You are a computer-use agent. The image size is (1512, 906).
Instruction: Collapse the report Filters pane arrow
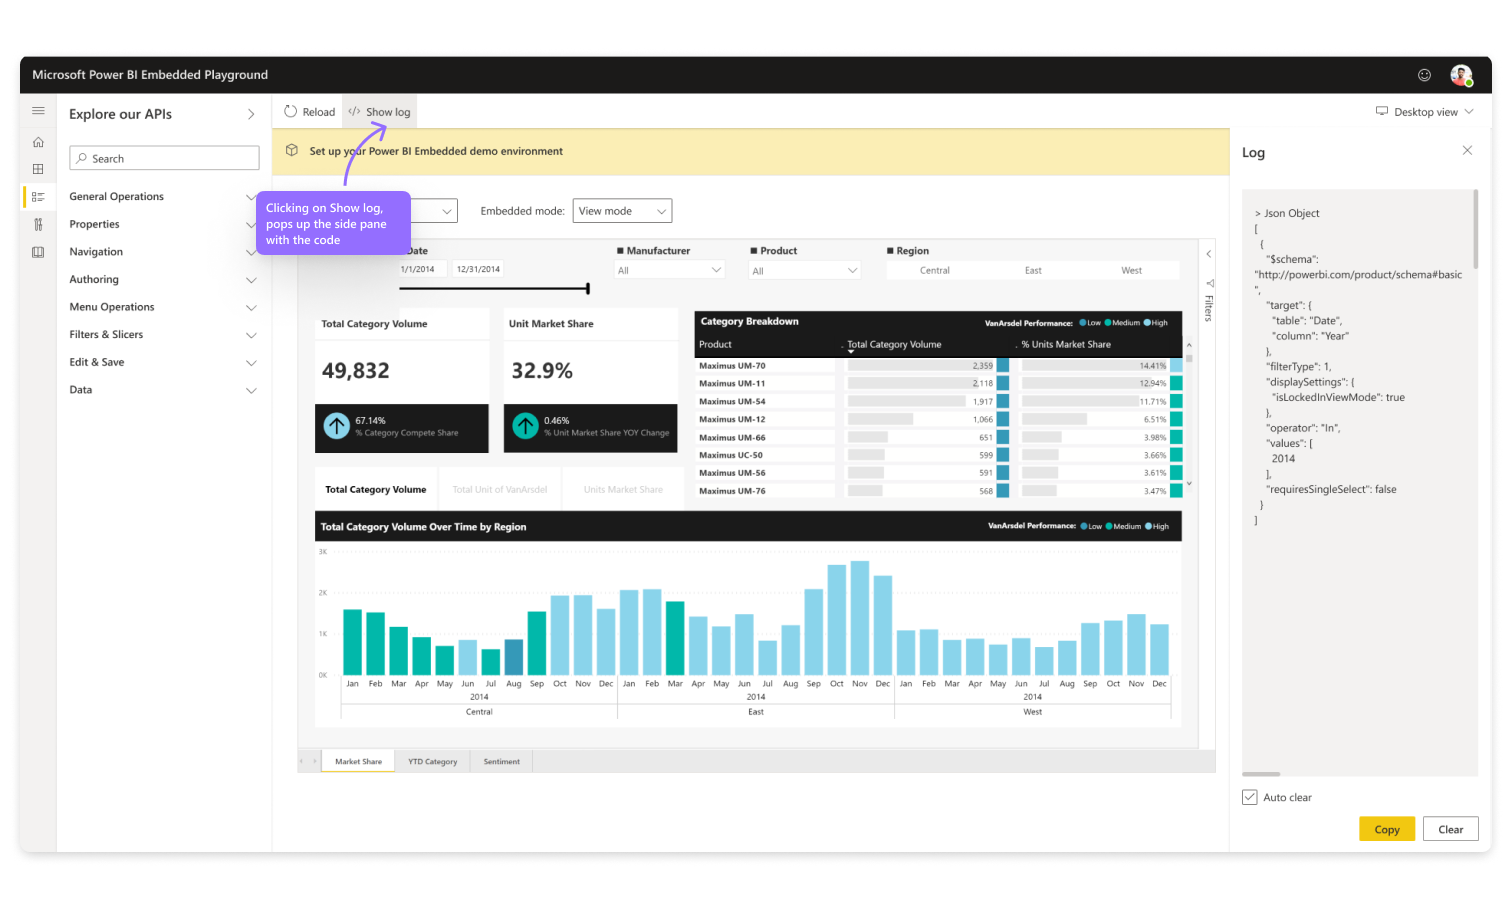pos(1208,254)
